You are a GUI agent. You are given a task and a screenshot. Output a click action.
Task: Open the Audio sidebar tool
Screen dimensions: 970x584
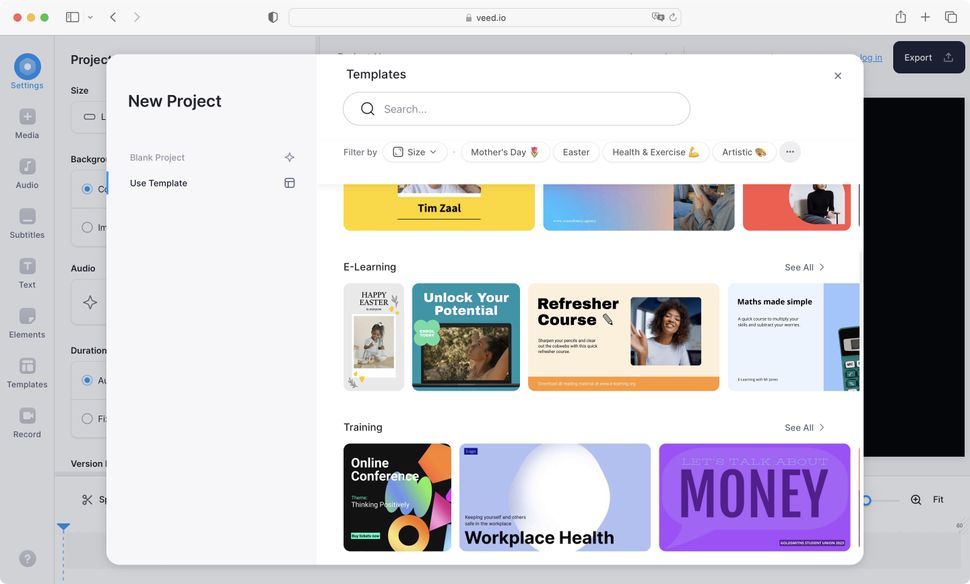coord(27,174)
